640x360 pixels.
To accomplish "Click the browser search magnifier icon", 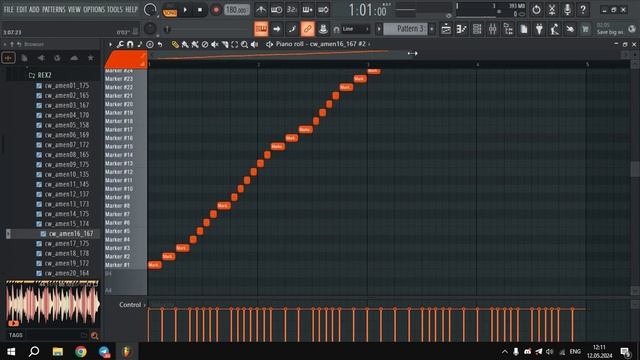I will pyautogui.click(x=95, y=336).
